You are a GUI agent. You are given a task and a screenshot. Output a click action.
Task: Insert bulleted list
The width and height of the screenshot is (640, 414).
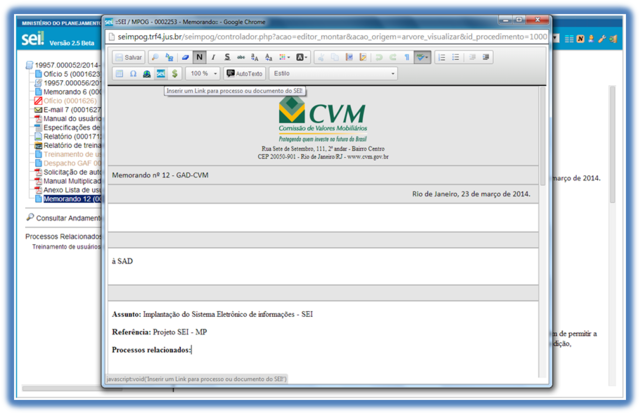(x=455, y=58)
